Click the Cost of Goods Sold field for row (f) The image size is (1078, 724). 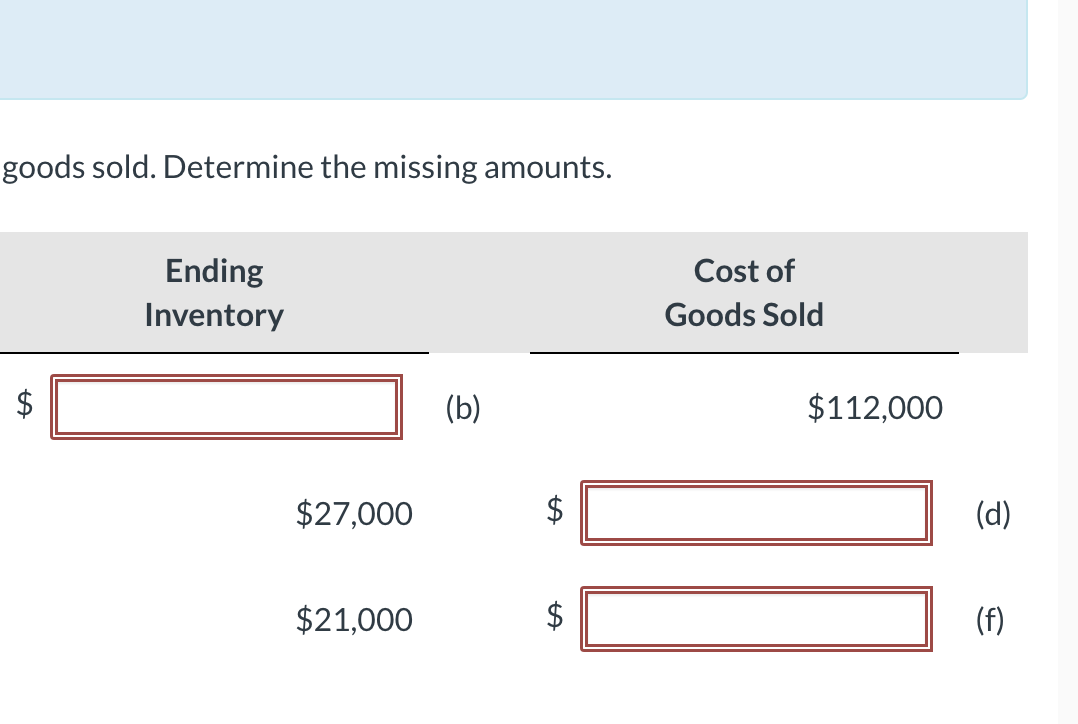point(755,619)
